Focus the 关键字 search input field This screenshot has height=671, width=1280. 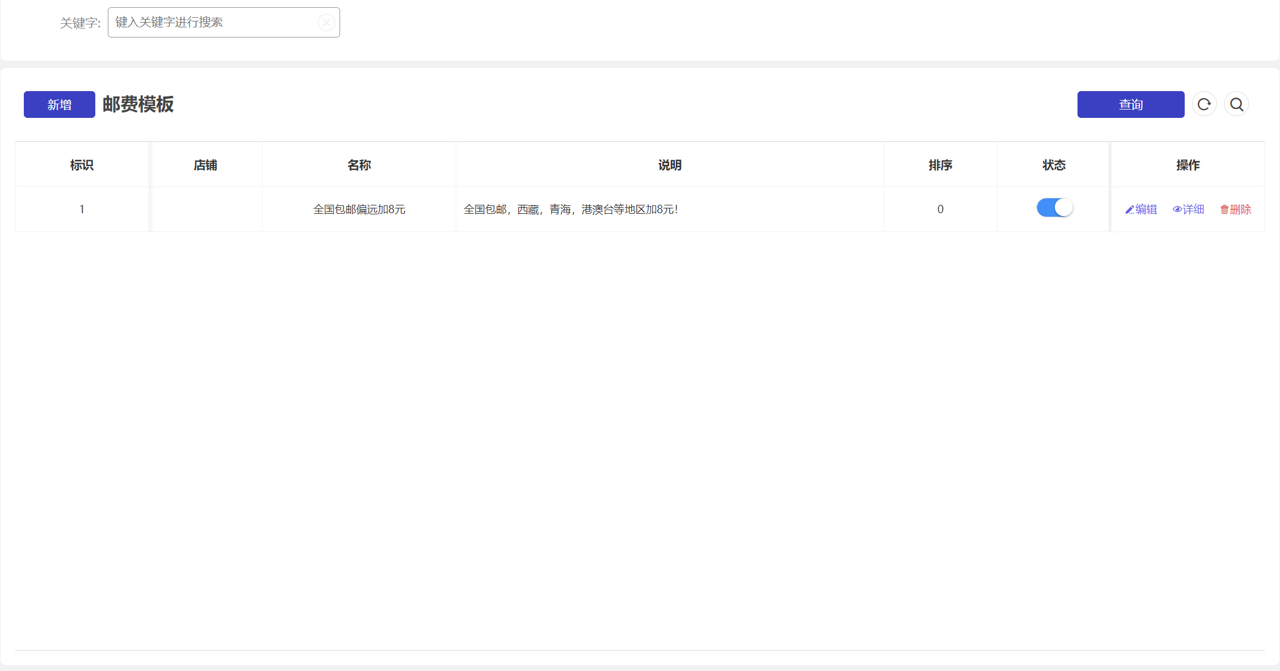coord(223,22)
